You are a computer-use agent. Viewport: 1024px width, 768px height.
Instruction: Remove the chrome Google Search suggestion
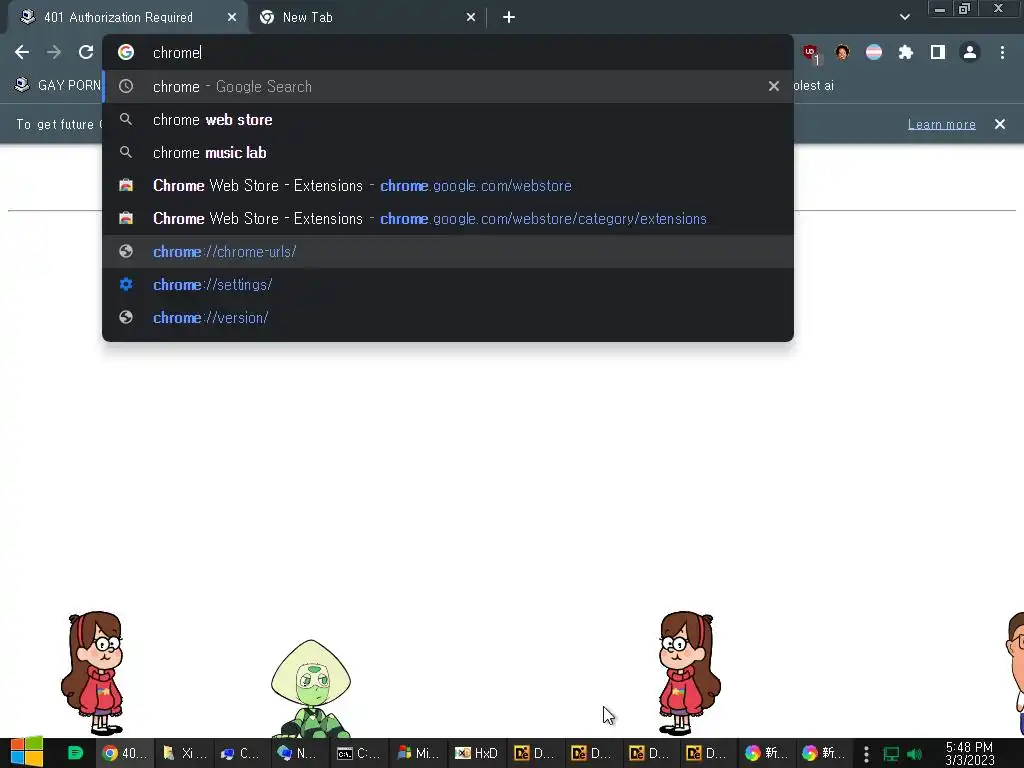[x=774, y=86]
